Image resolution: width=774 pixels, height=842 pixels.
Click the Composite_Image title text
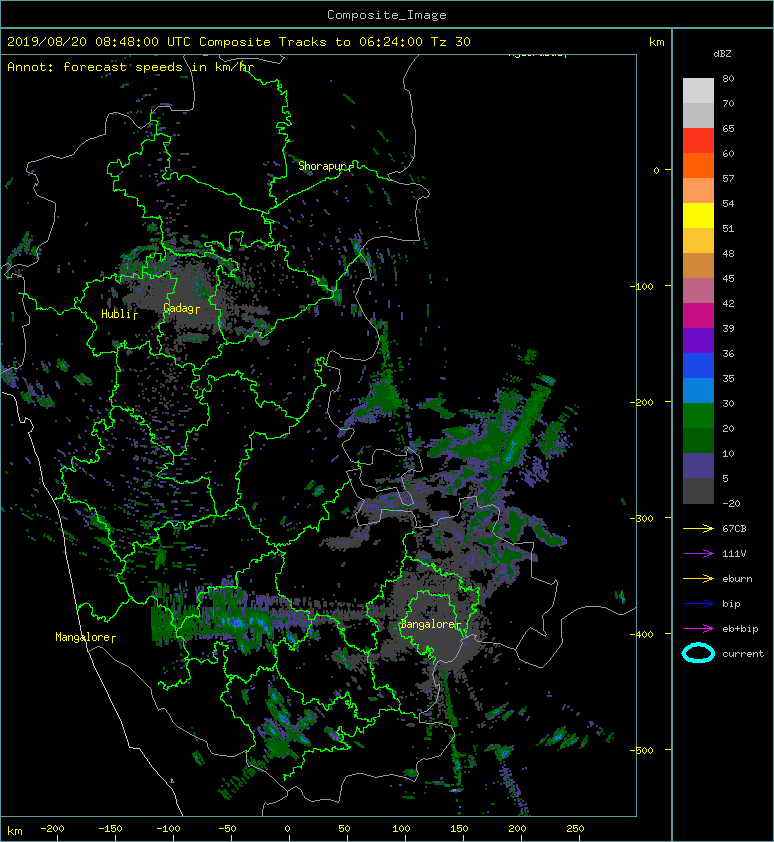point(387,15)
